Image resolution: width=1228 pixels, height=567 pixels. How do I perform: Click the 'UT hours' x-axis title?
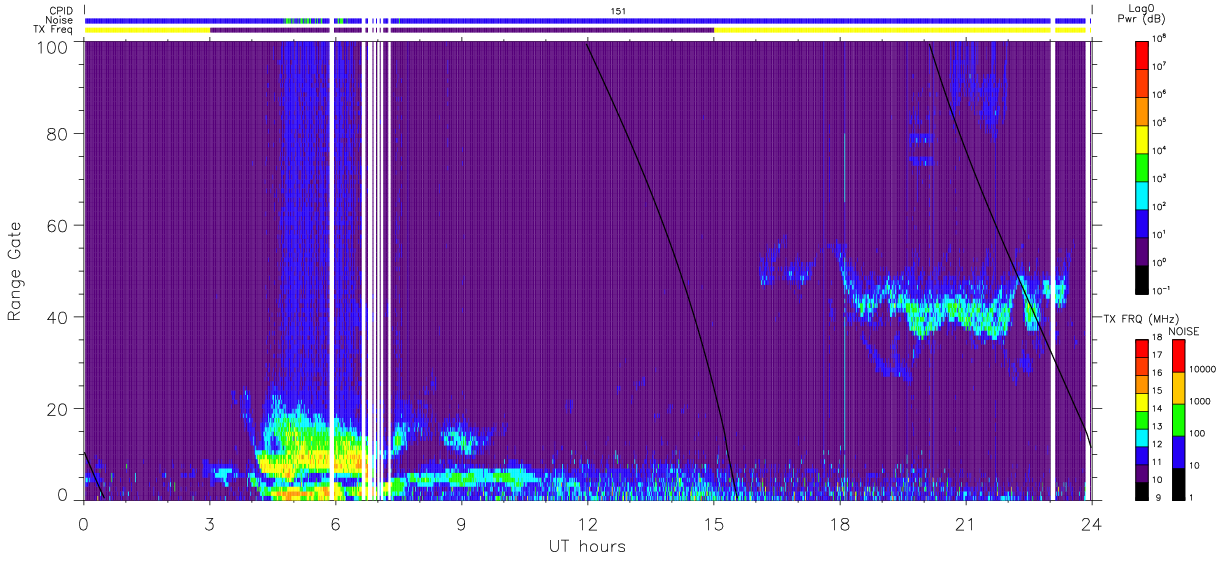[x=586, y=546]
